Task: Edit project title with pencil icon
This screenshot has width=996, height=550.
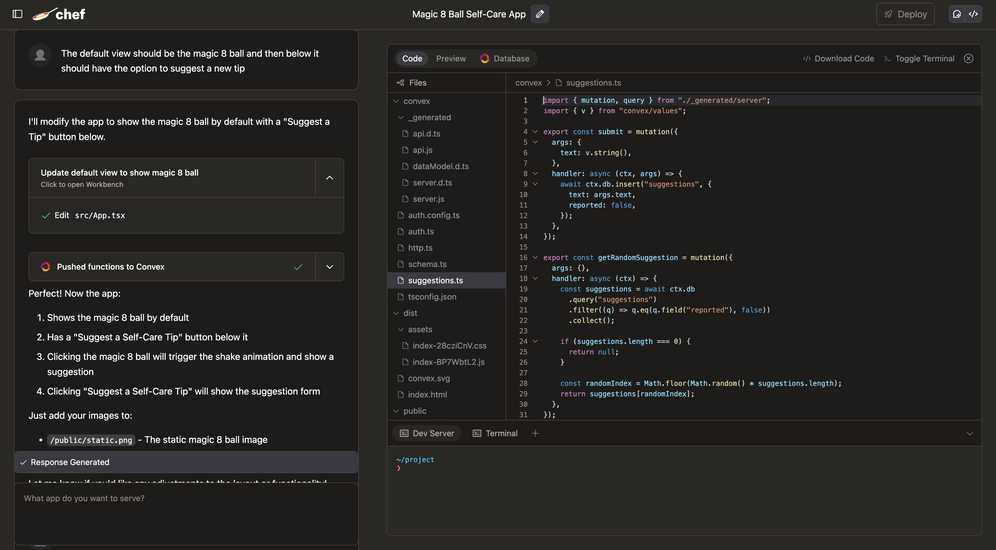Action: [540, 14]
